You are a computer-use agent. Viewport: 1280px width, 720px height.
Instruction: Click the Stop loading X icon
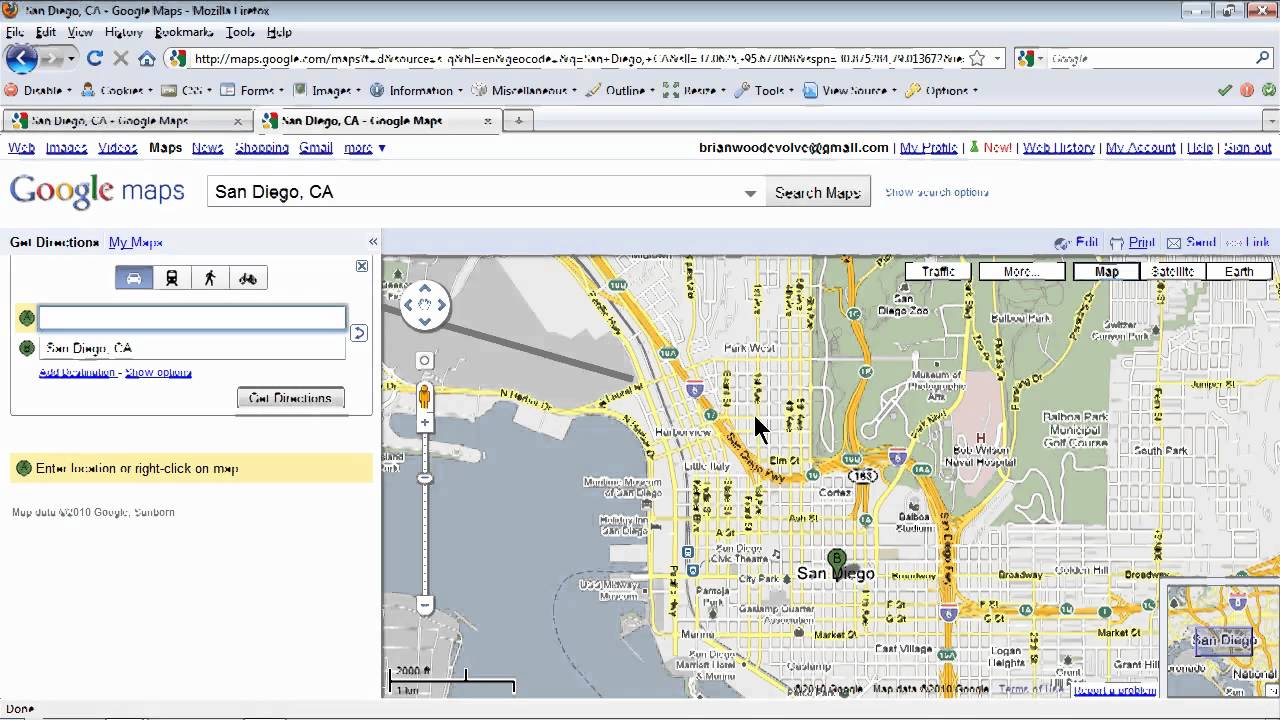coord(121,59)
